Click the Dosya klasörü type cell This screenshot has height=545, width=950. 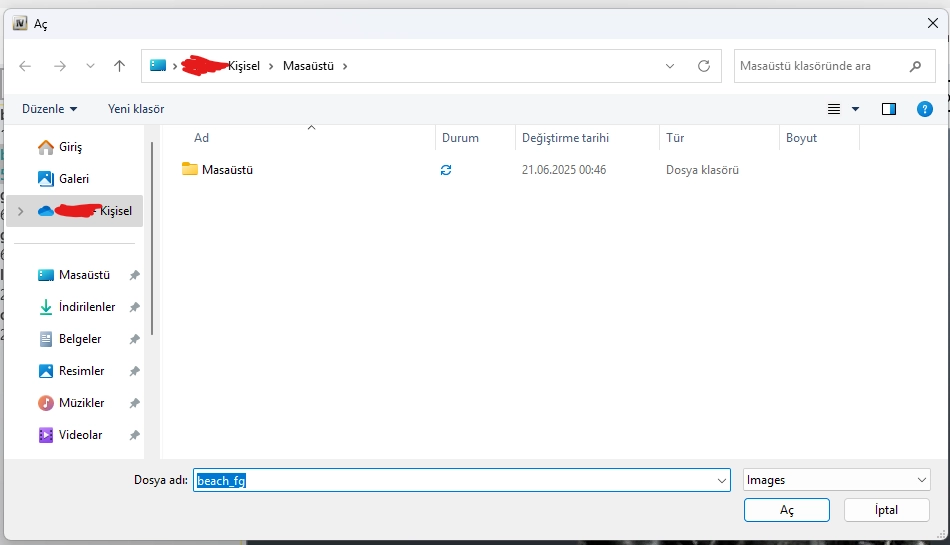pyautogui.click(x=702, y=170)
